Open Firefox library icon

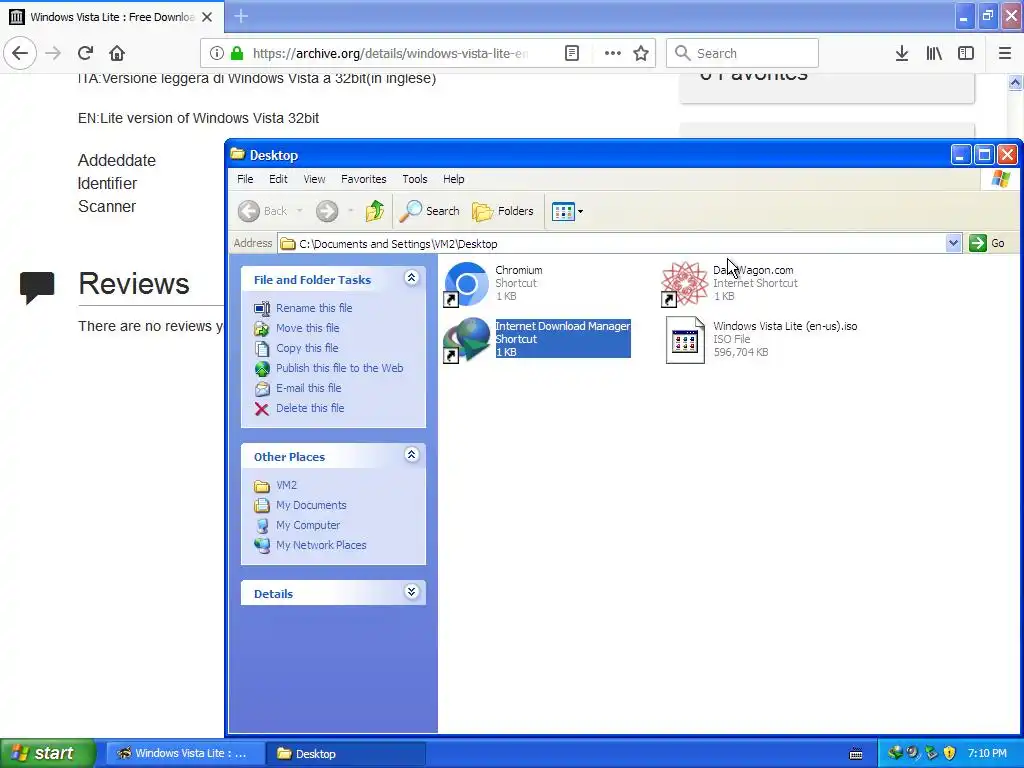point(934,53)
